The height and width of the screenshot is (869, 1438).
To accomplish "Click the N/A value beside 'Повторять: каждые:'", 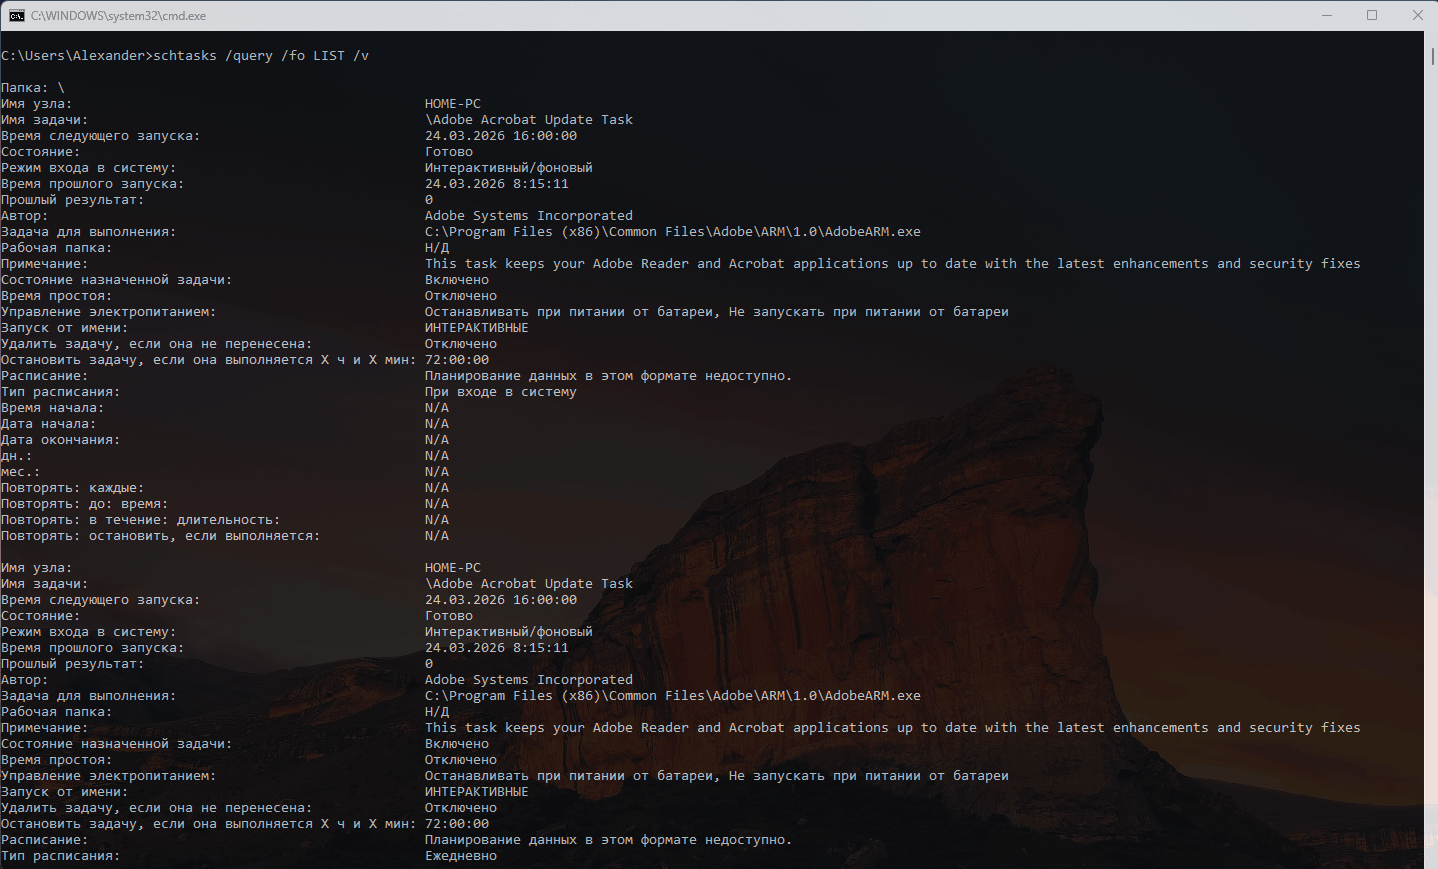I will (x=437, y=488).
